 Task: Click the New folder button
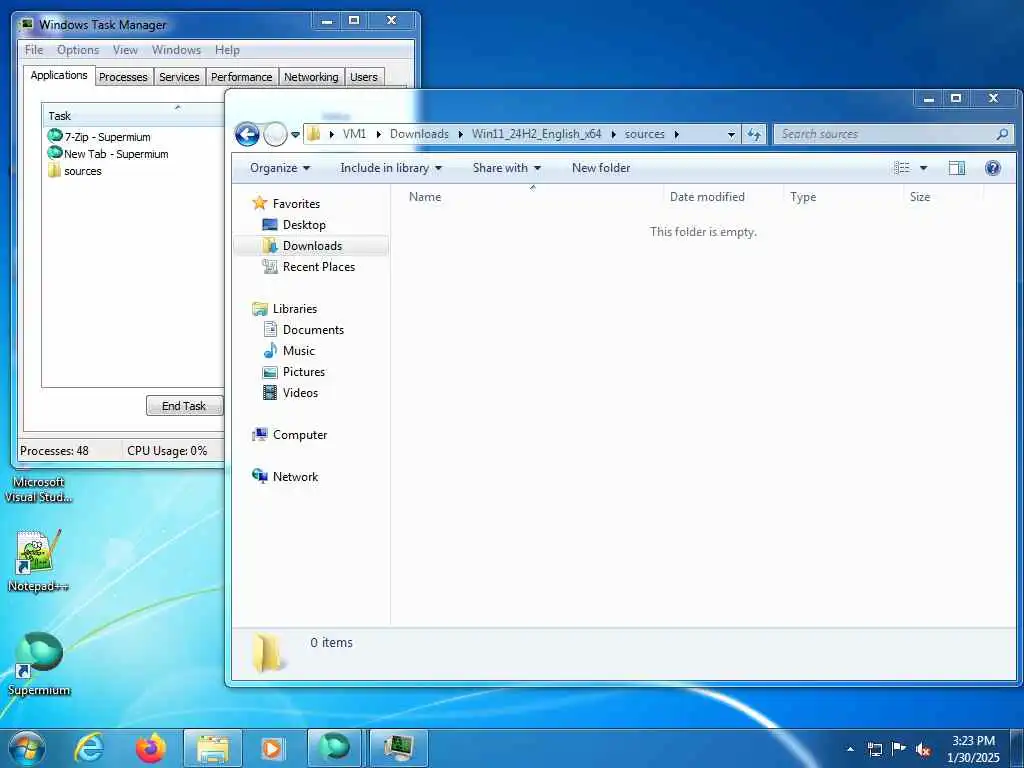(x=601, y=168)
